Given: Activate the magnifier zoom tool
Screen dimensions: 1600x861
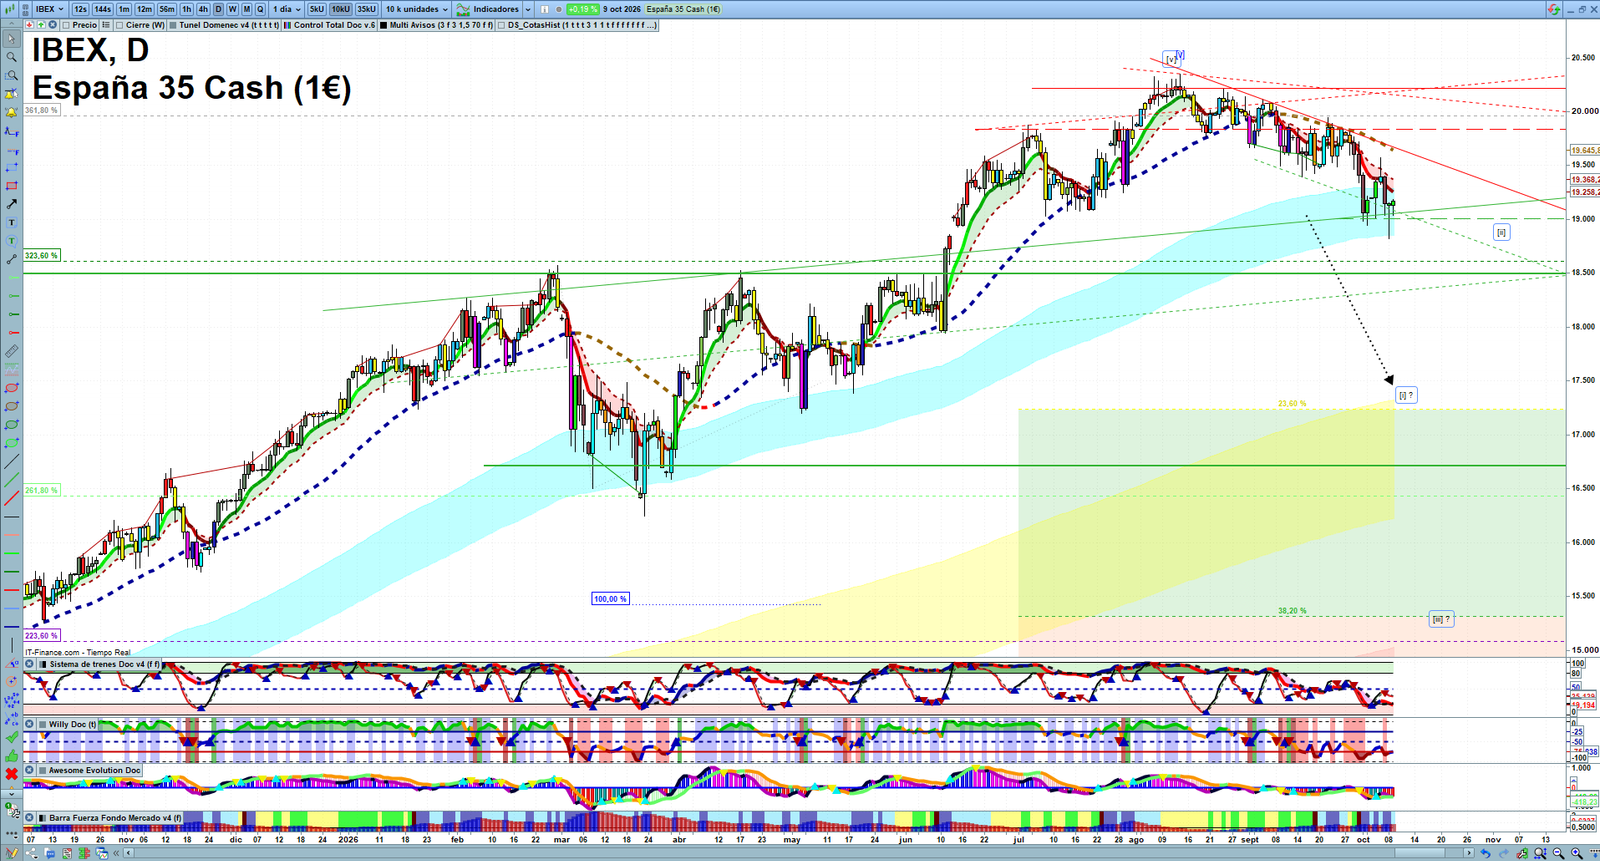Looking at the screenshot, I should click(12, 57).
